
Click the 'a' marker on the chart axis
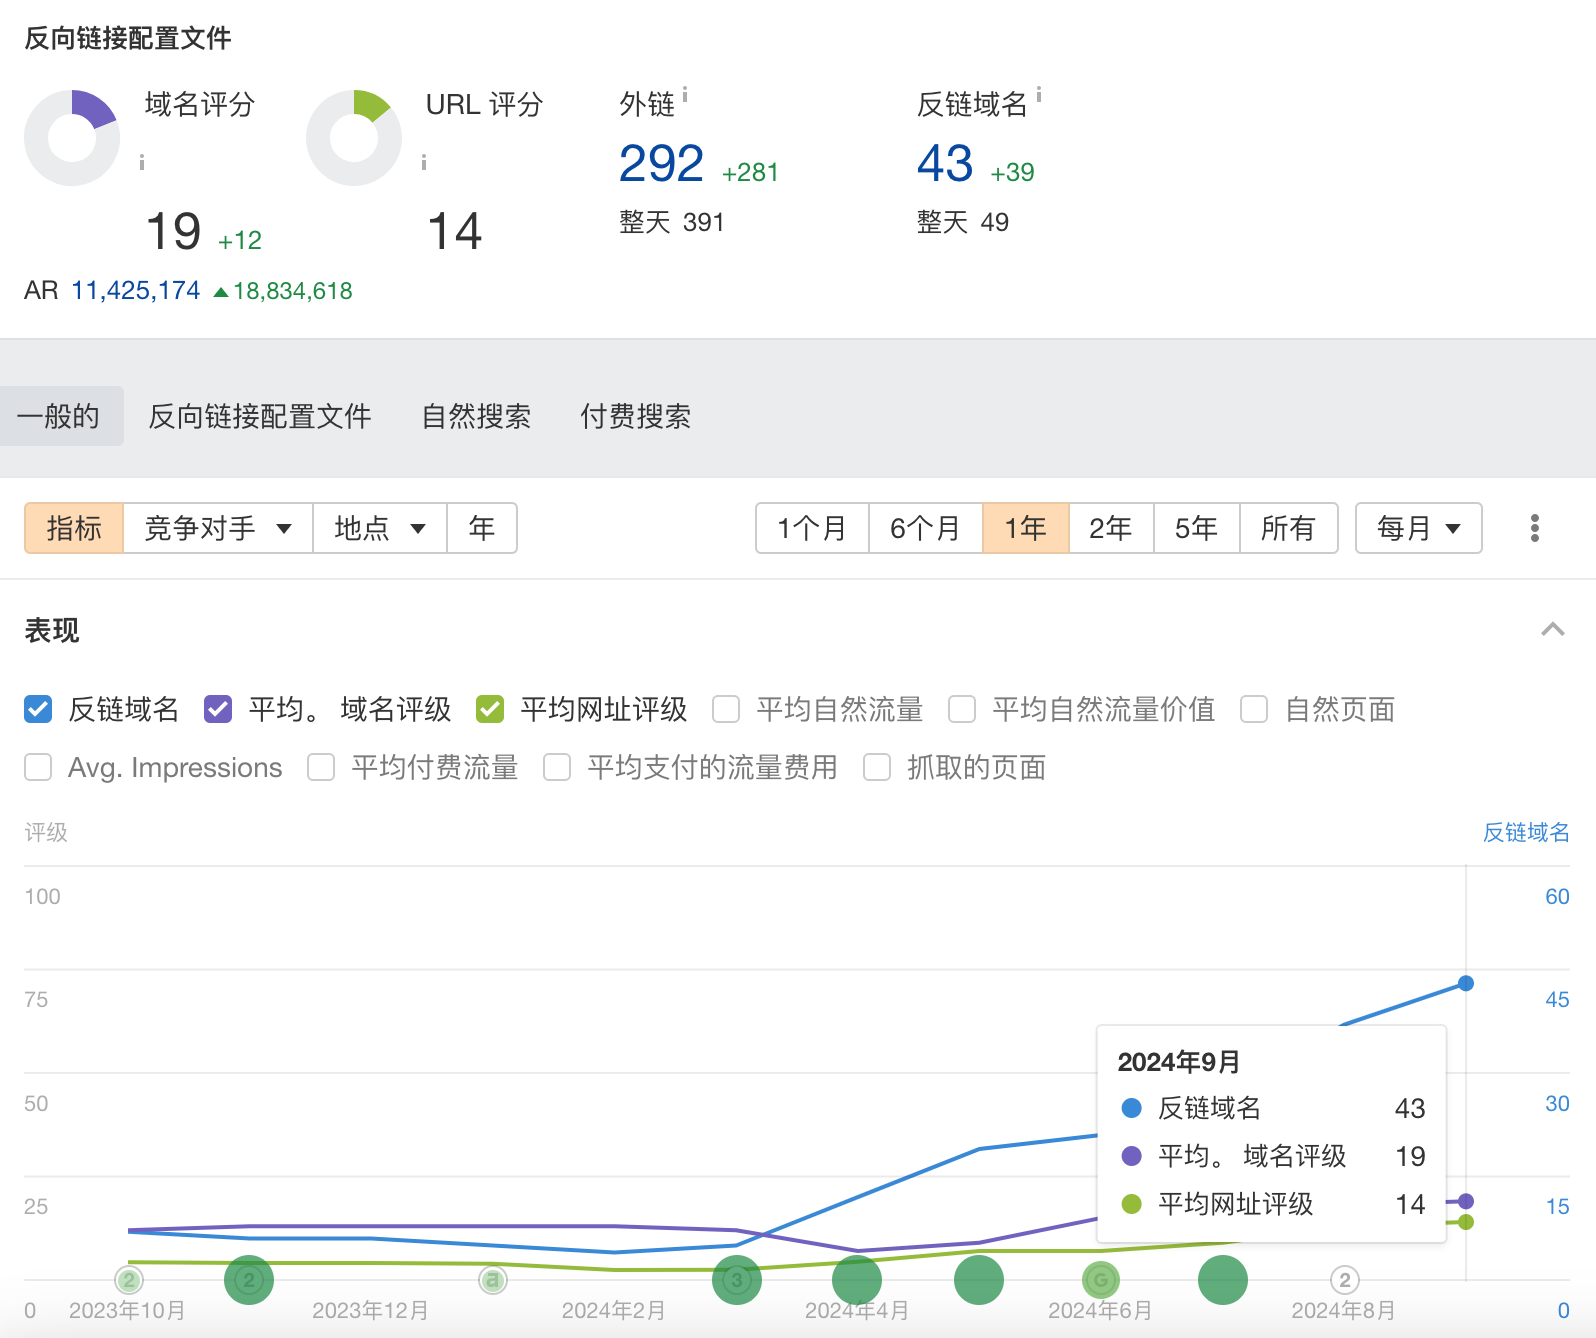point(492,1280)
